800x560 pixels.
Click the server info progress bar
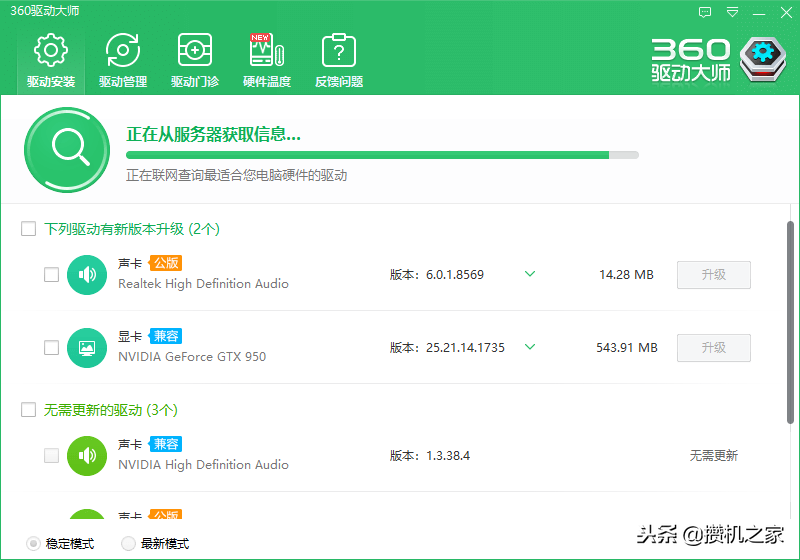(x=382, y=155)
